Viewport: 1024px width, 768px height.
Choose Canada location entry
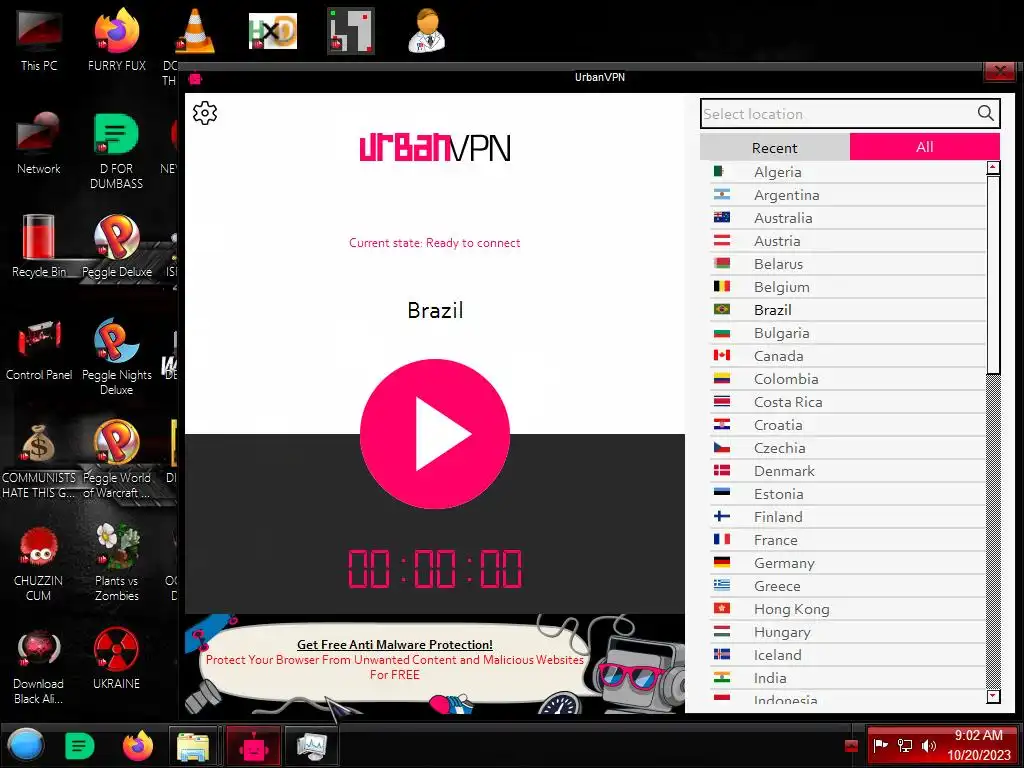click(x=848, y=356)
